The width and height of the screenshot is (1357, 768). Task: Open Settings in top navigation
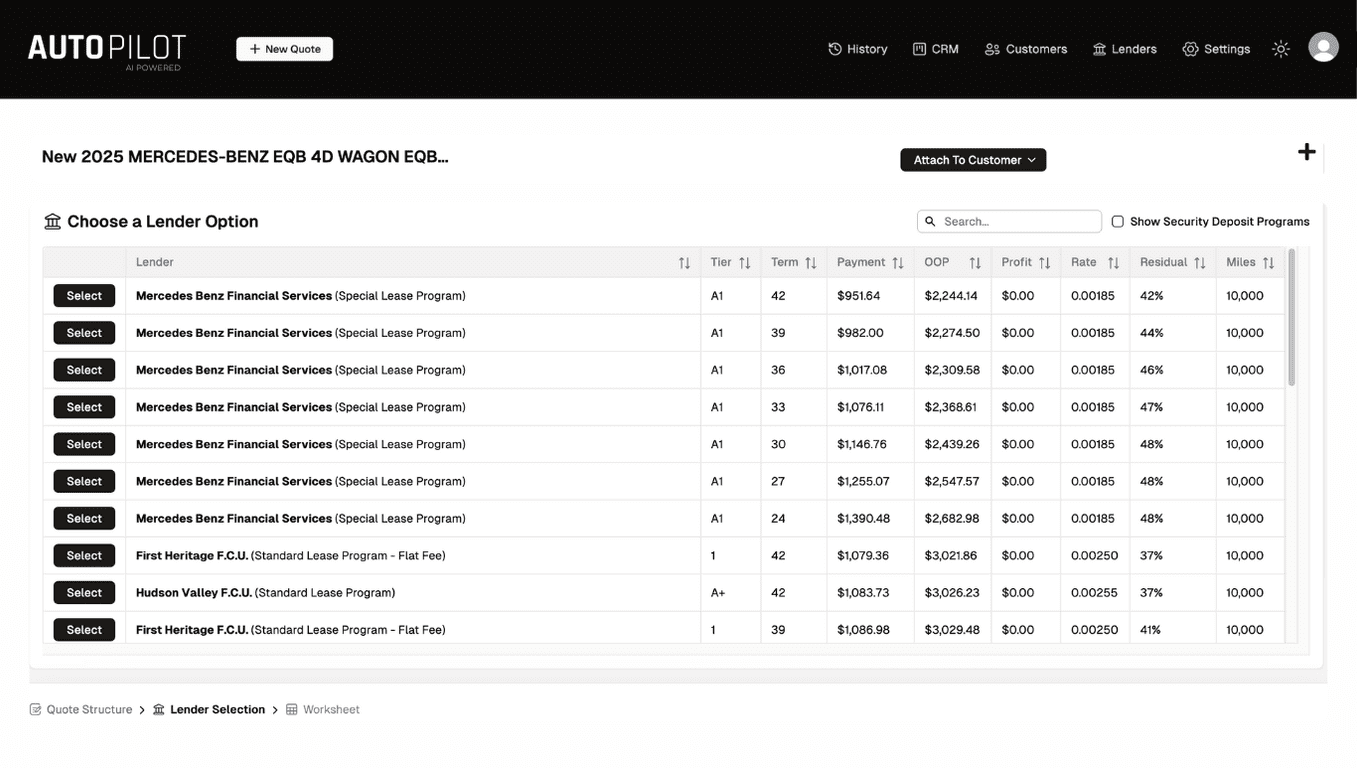pyautogui.click(x=1216, y=49)
